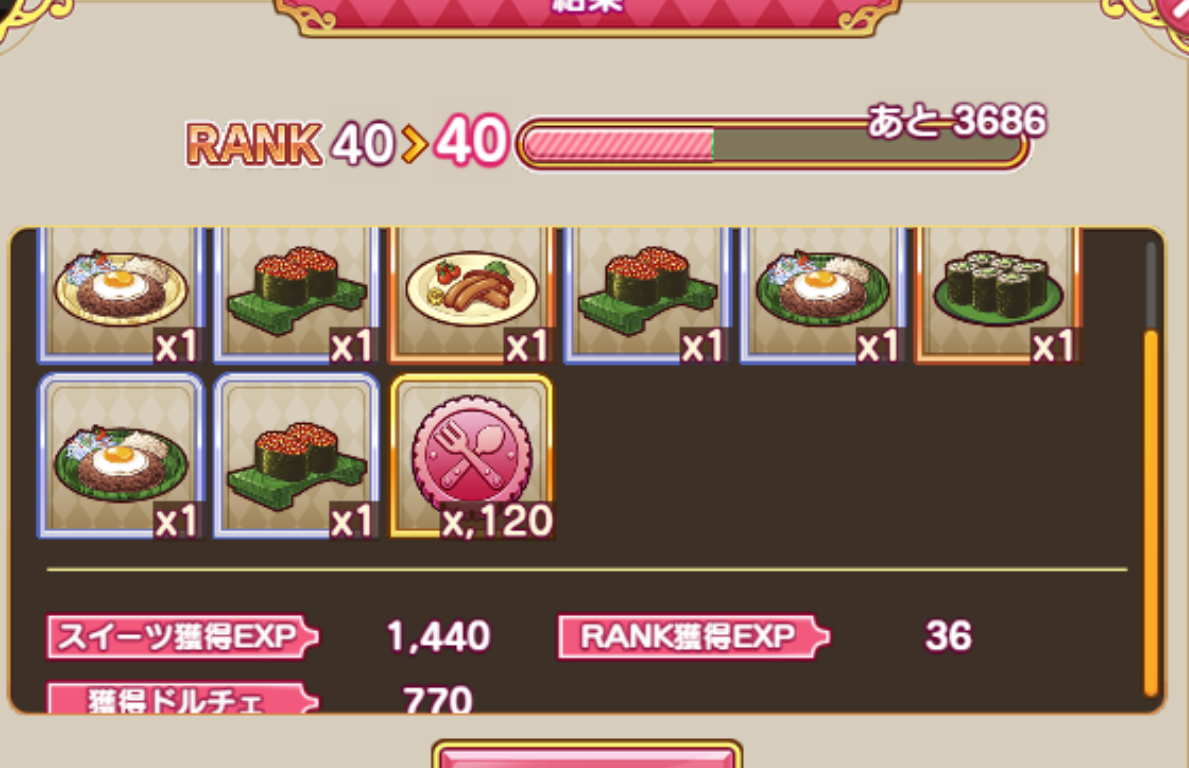The image size is (1189, 768).
Task: Tap the sausage plate reward item
Action: point(472,296)
